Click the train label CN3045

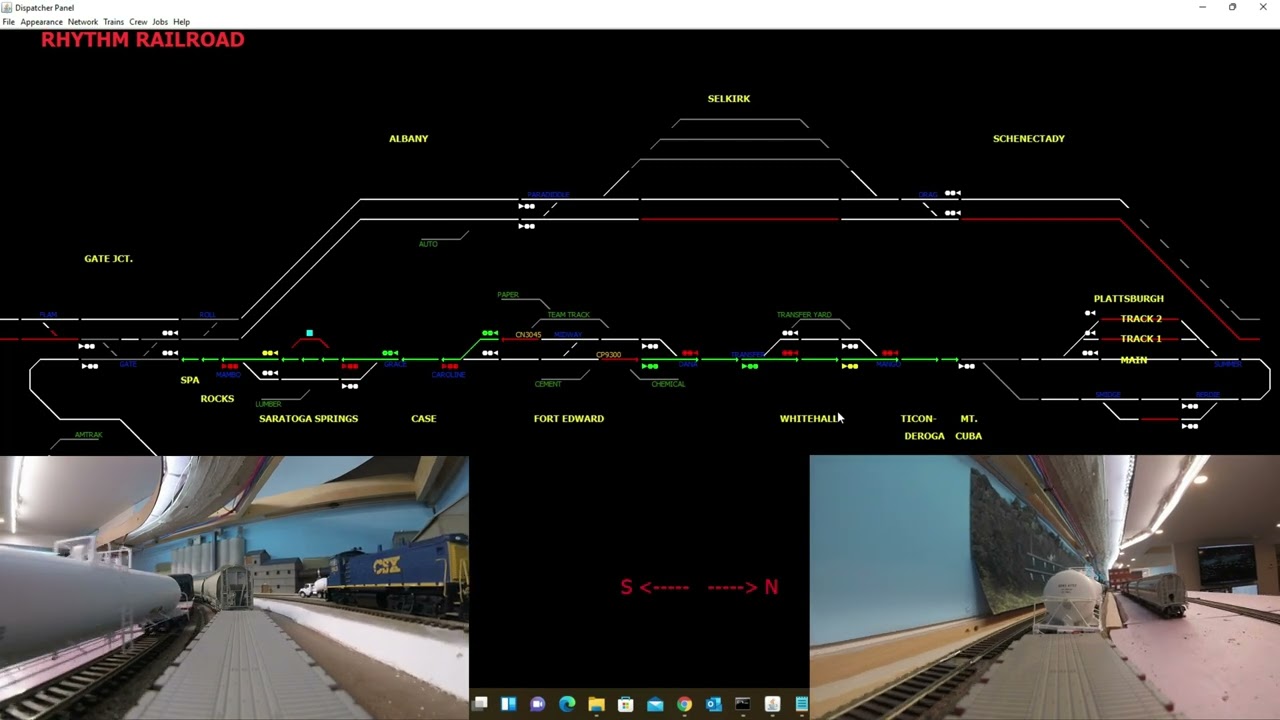[x=528, y=335]
